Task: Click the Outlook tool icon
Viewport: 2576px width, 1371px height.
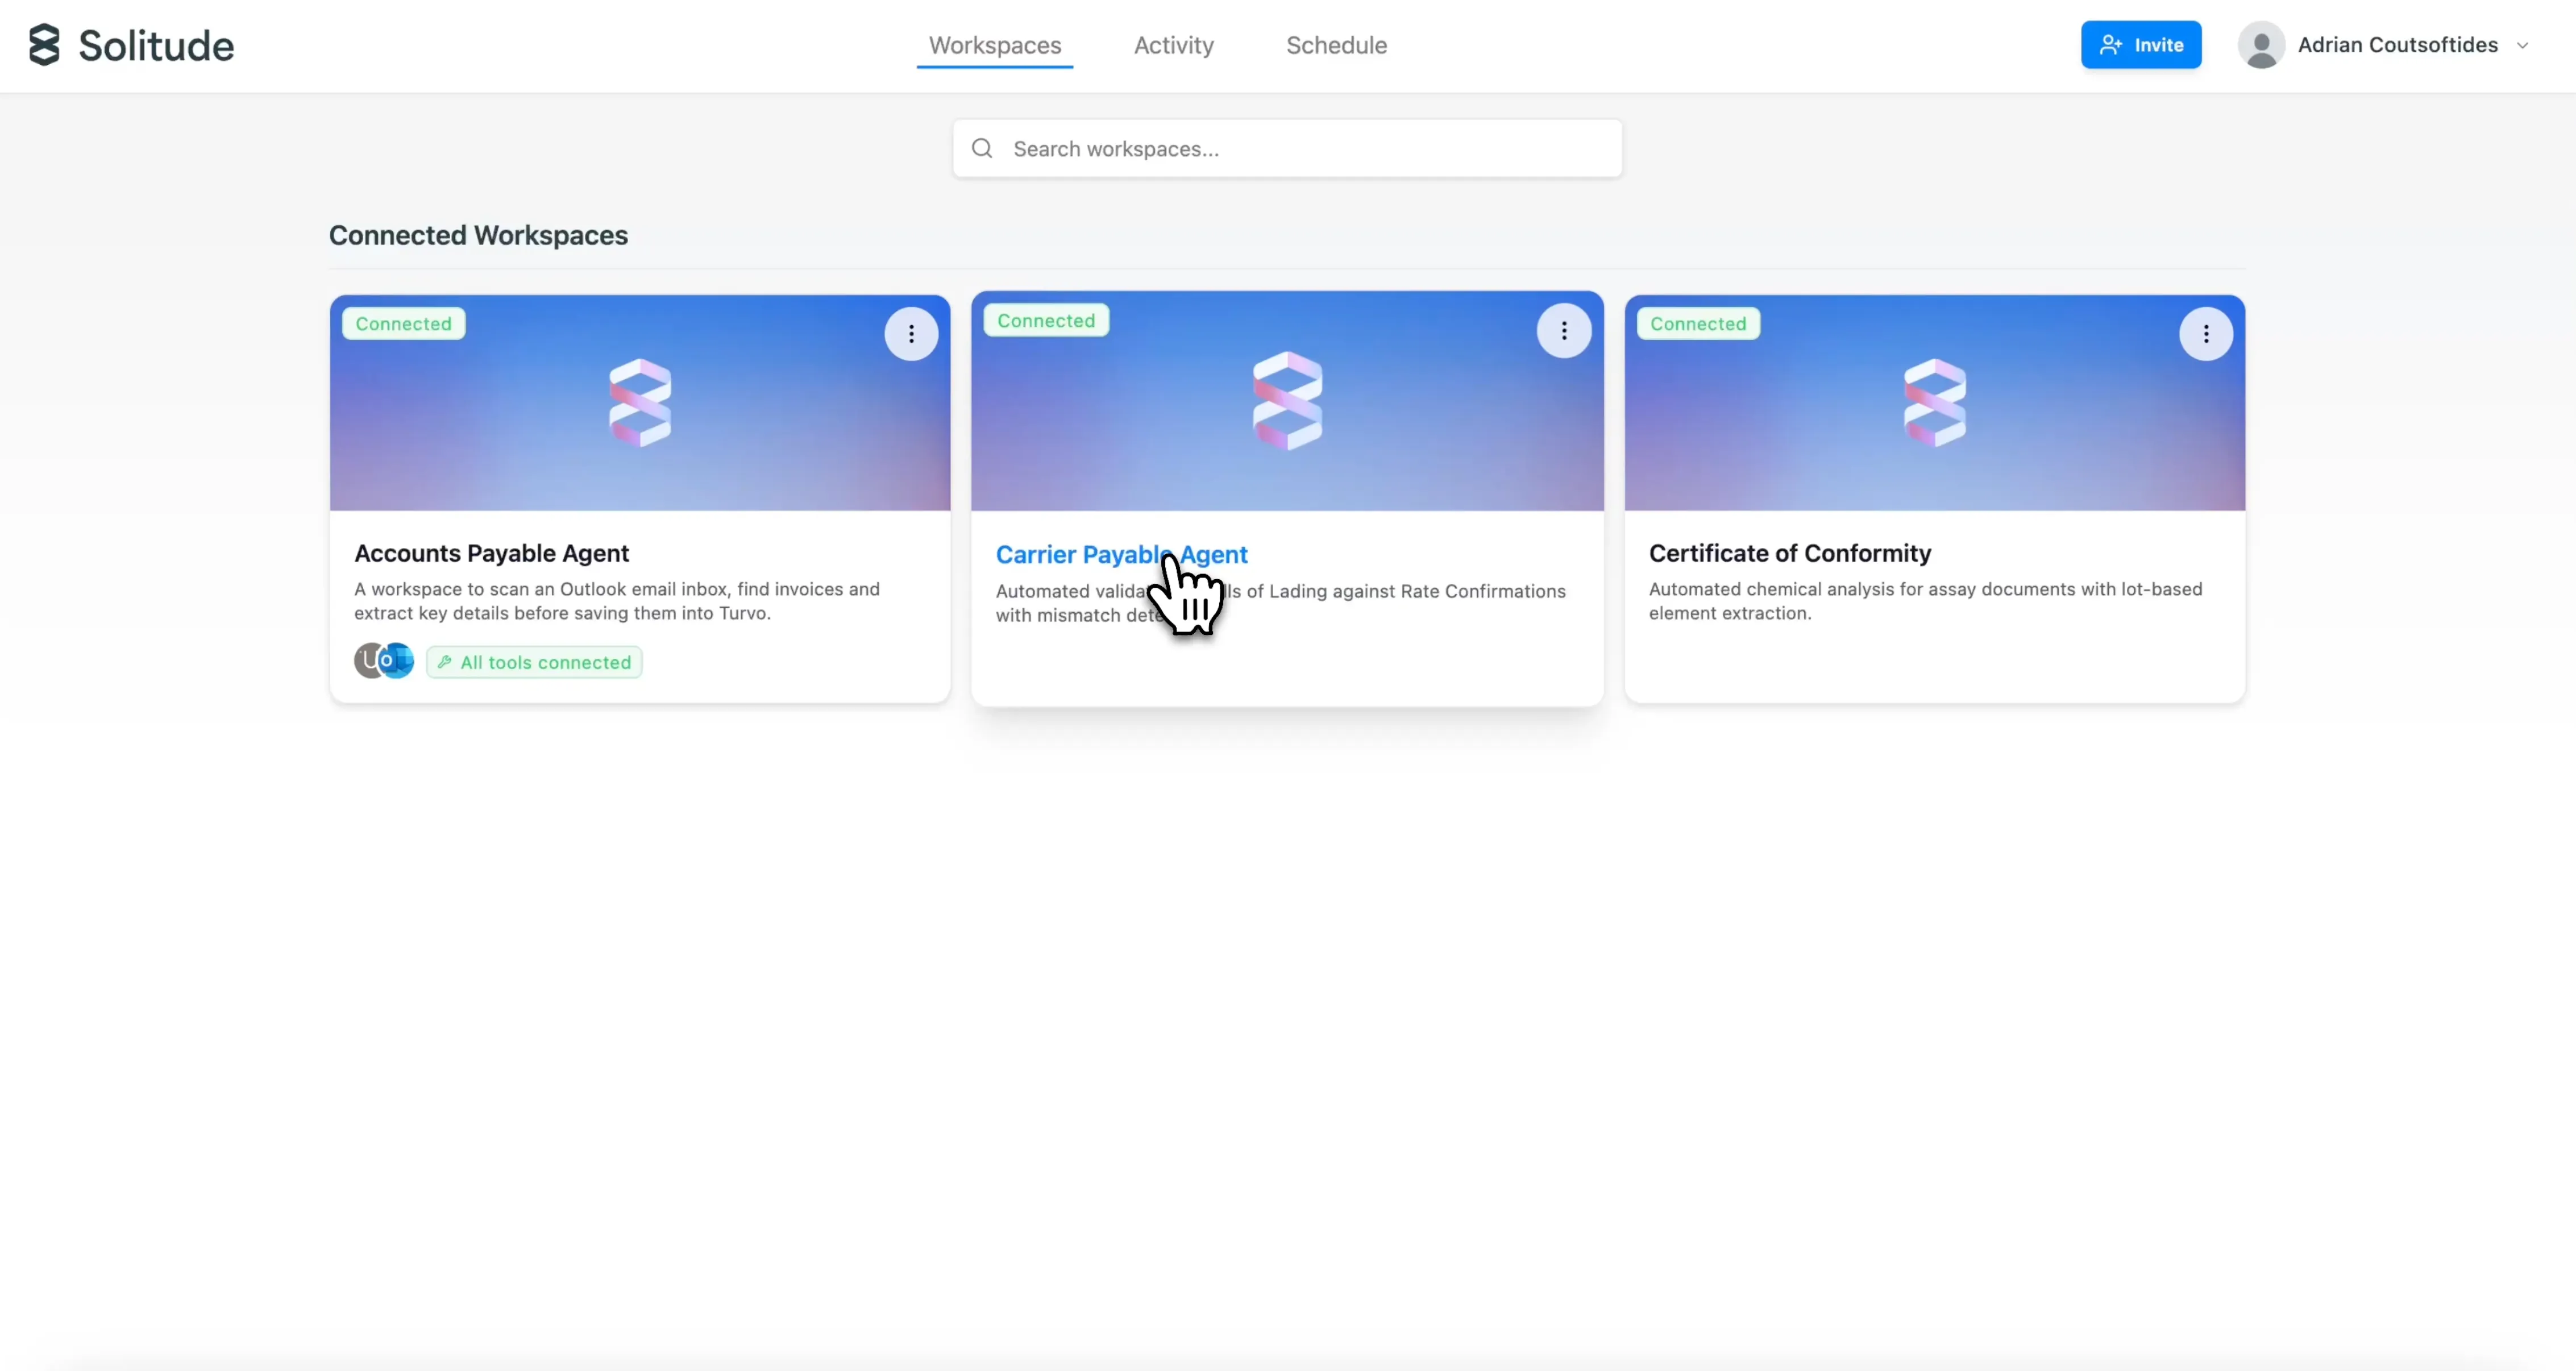Action: point(399,661)
